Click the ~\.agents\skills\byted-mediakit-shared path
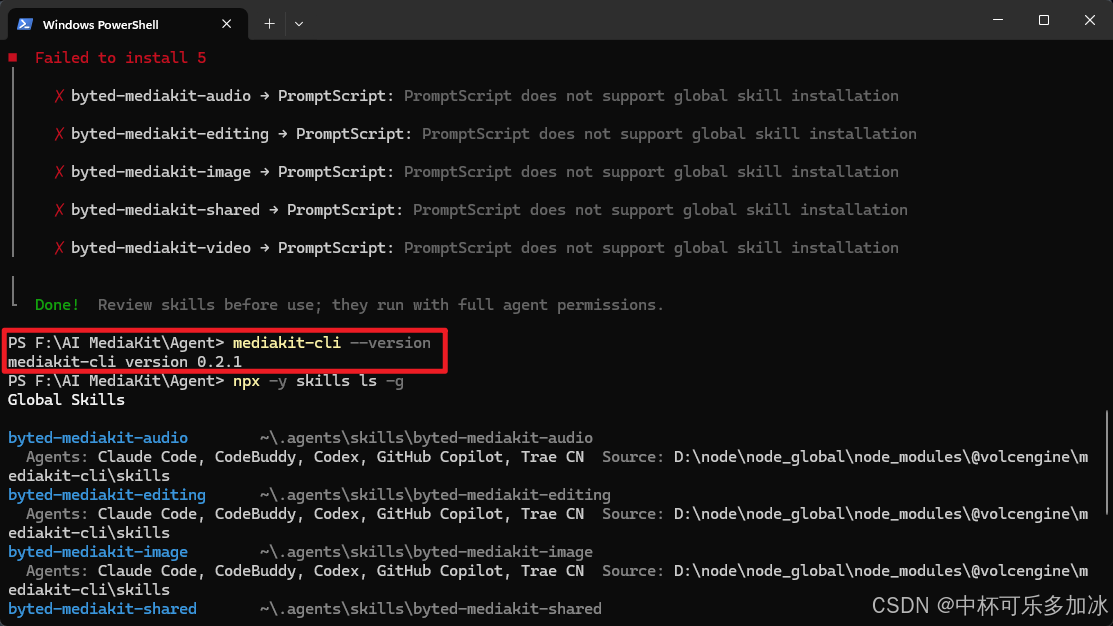This screenshot has height=626, width=1113. tap(431, 609)
